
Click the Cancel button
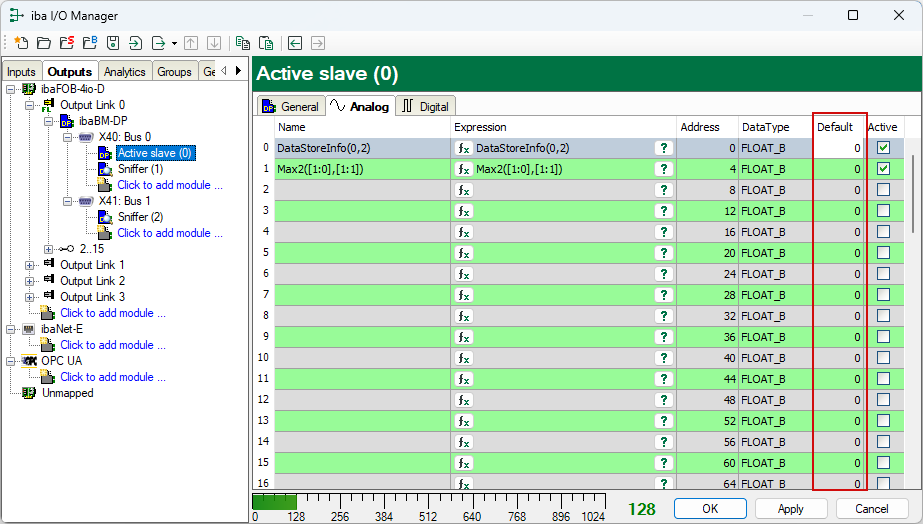[x=872, y=509]
